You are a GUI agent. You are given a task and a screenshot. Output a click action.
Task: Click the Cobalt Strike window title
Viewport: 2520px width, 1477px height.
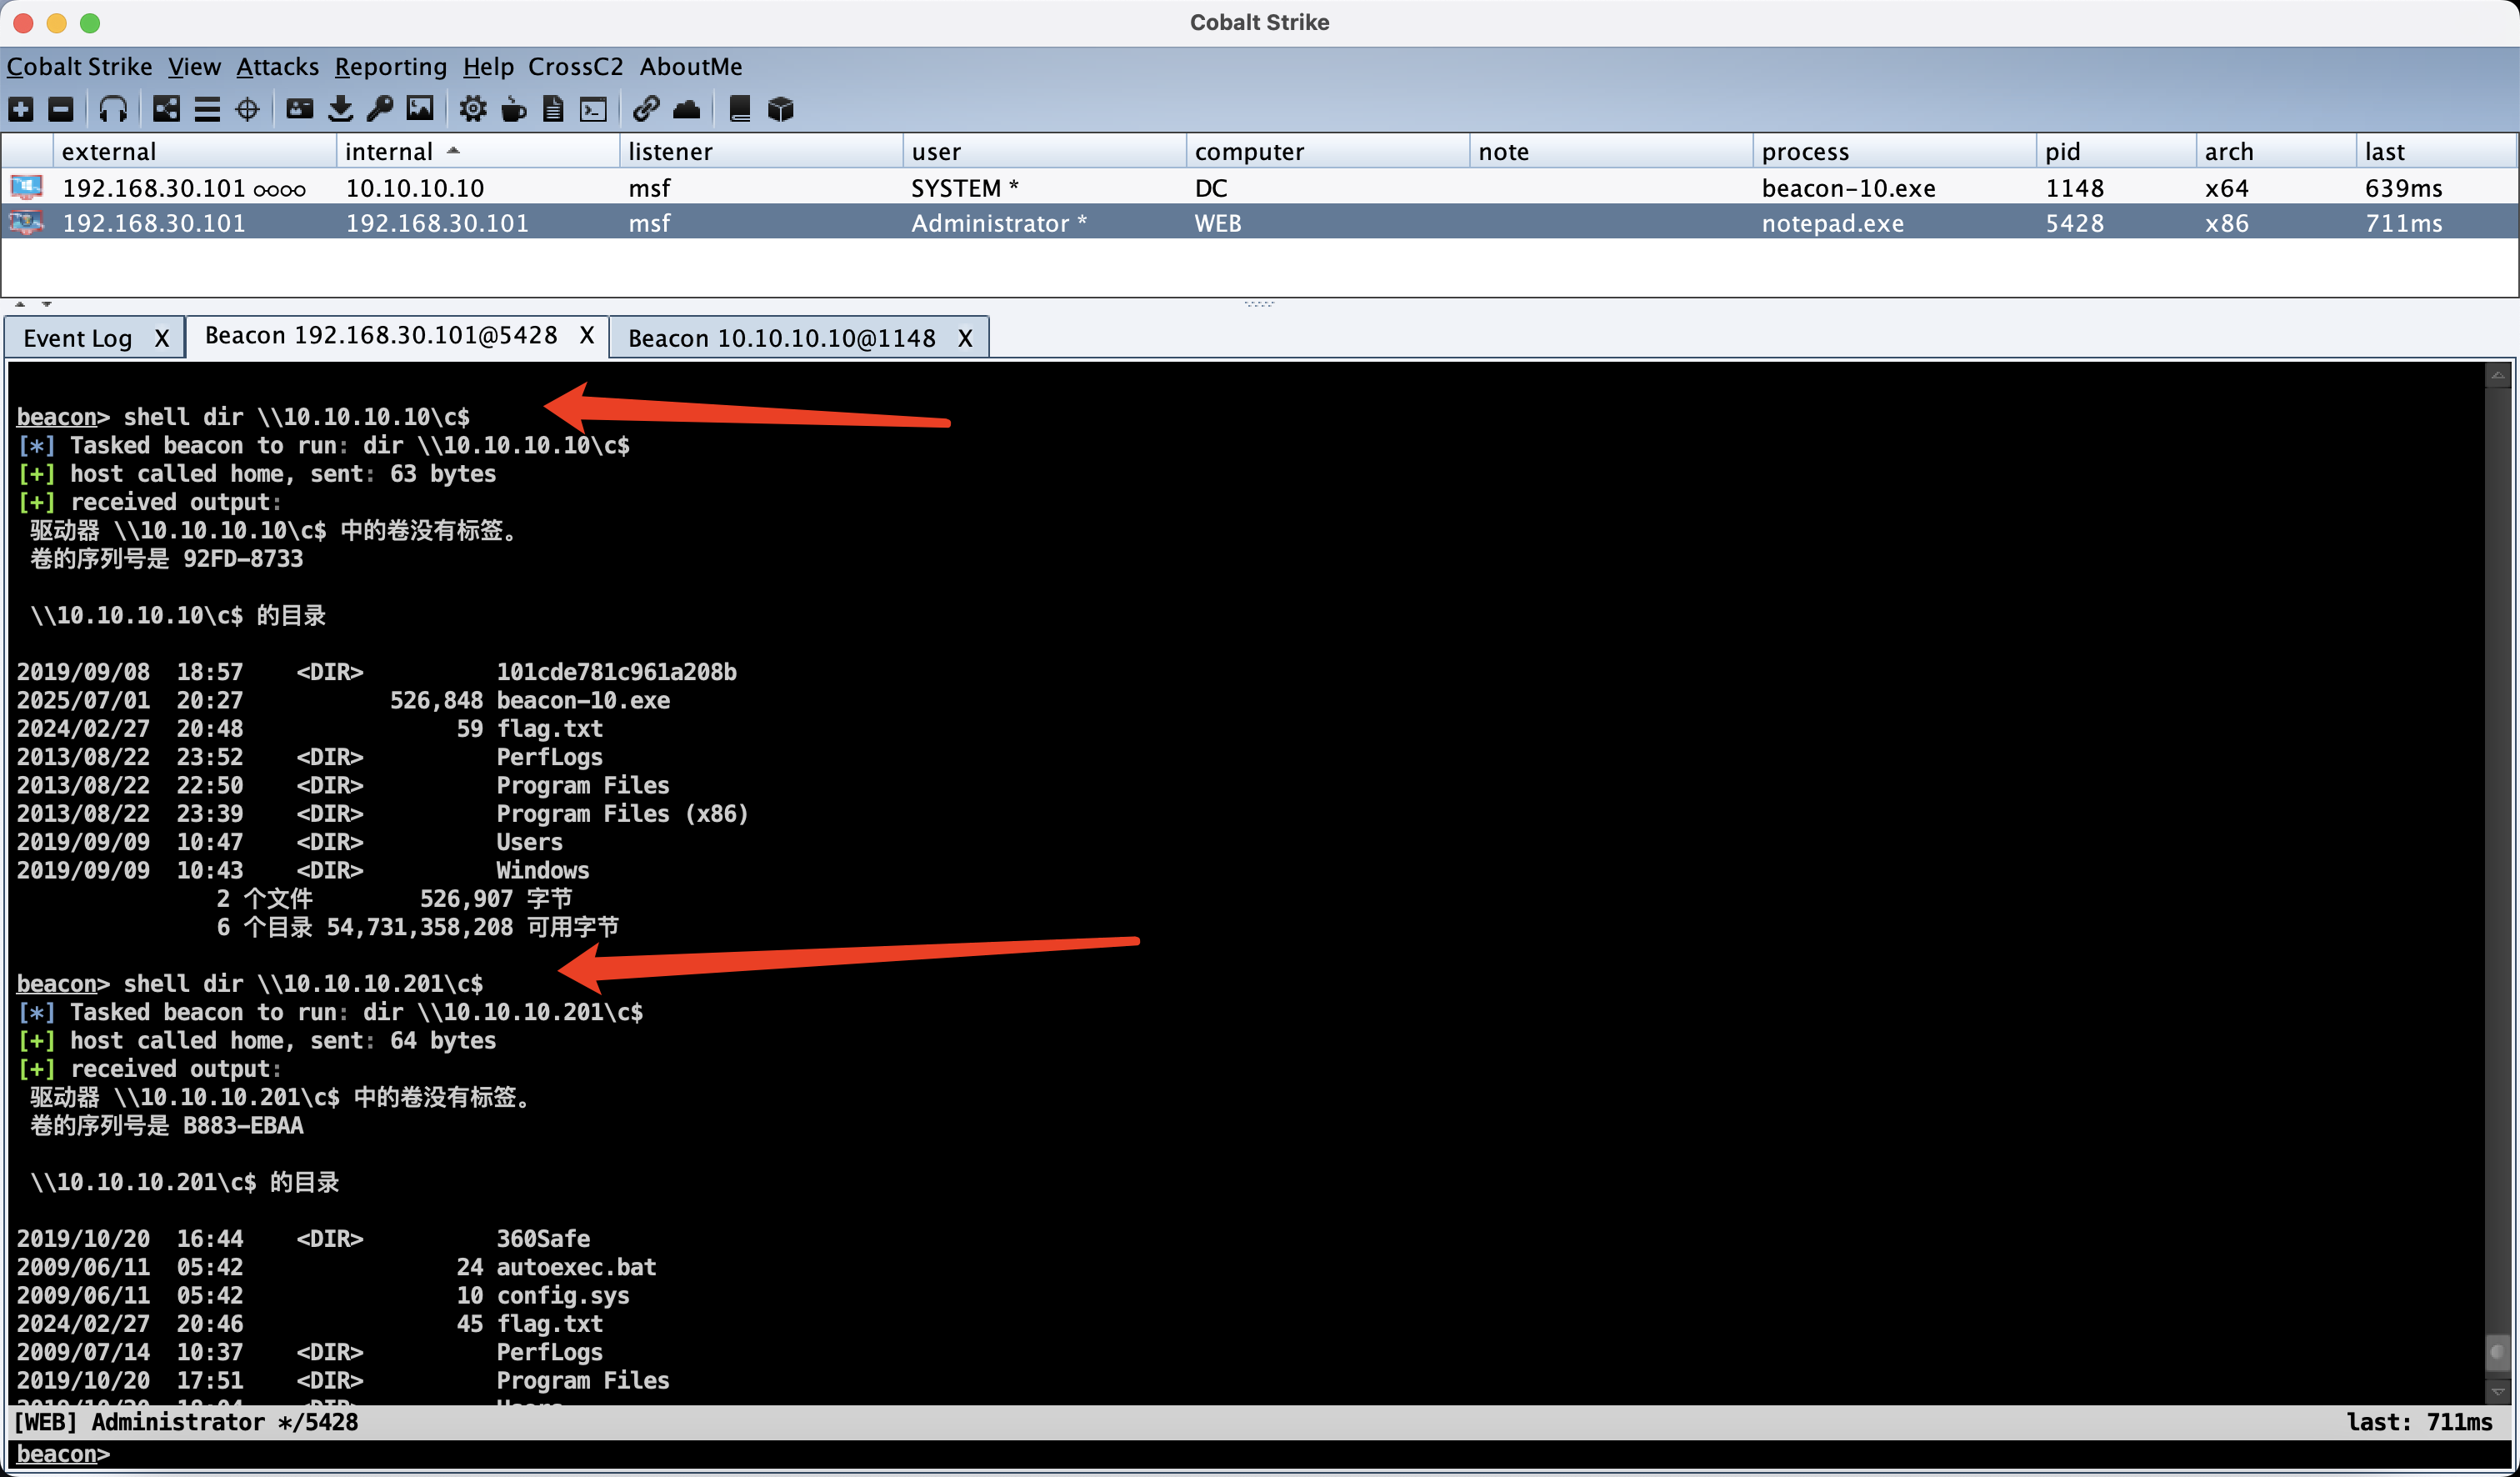[x=1259, y=22]
